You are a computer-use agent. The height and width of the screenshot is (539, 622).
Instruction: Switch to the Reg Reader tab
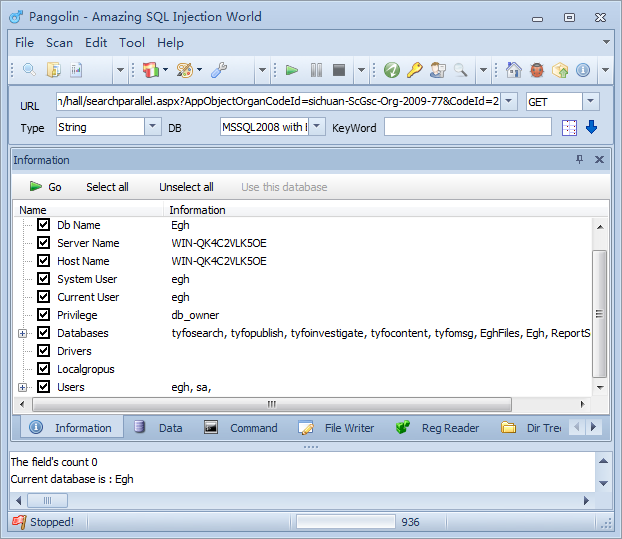coord(438,428)
